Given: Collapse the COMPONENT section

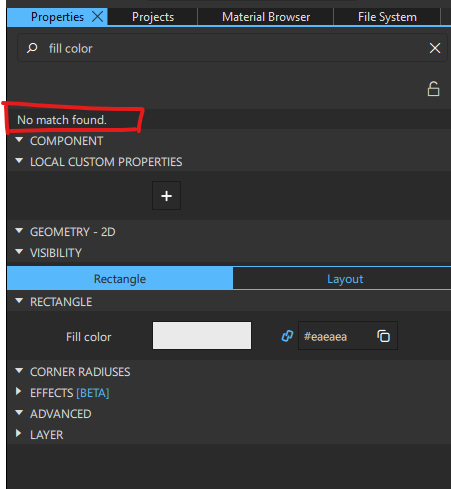Looking at the screenshot, I should point(19,140).
